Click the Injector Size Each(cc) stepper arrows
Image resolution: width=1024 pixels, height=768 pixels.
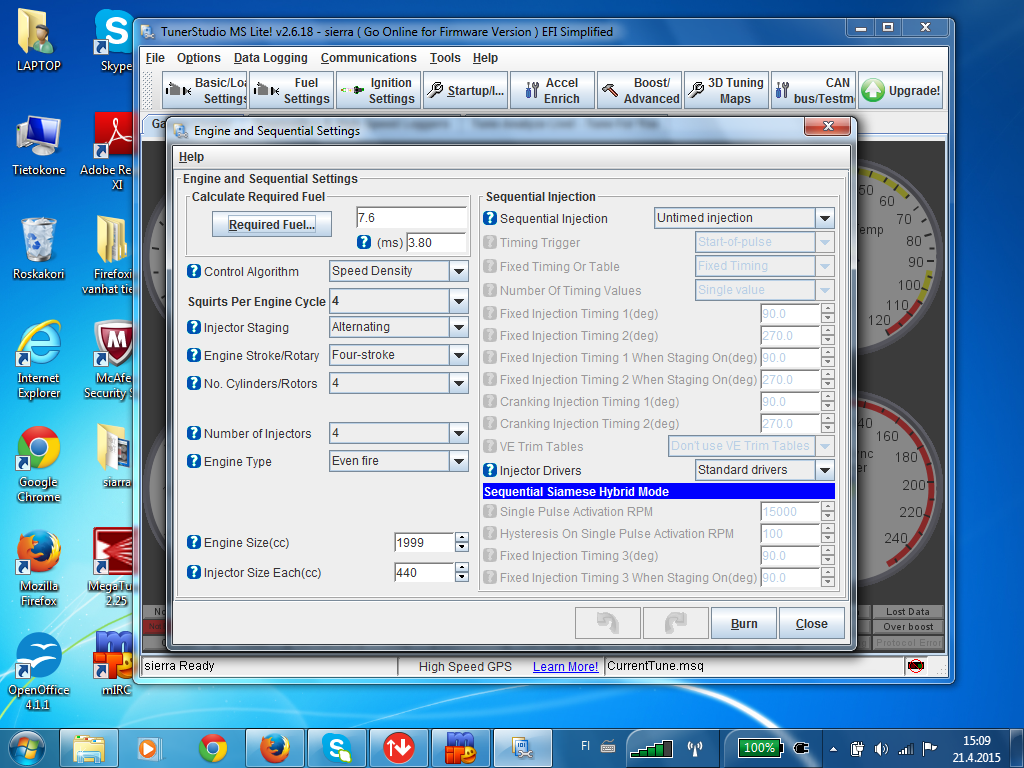[x=462, y=572]
